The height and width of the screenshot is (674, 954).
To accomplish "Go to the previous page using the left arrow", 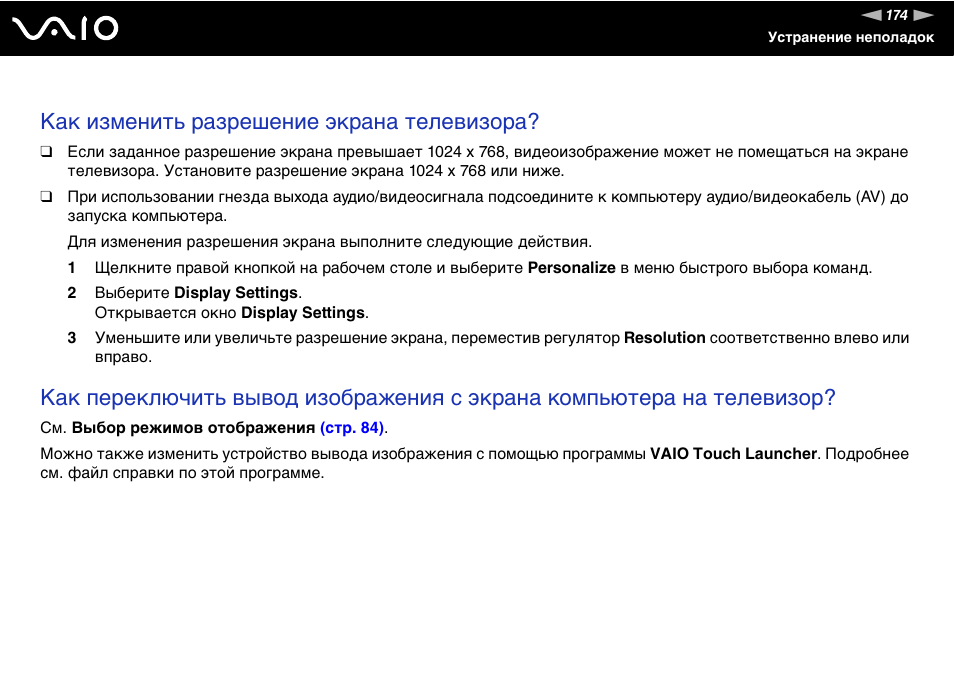I will [x=872, y=15].
